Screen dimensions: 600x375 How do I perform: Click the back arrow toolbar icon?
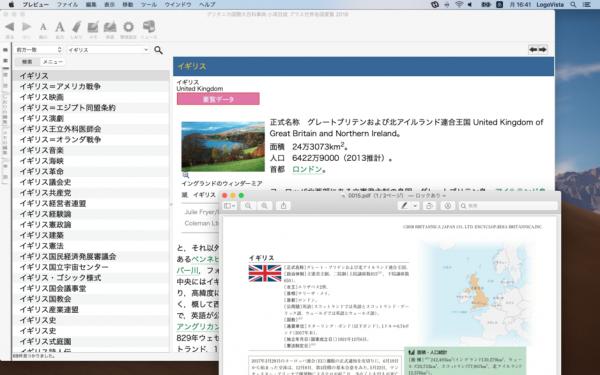pyautogui.click(x=10, y=27)
